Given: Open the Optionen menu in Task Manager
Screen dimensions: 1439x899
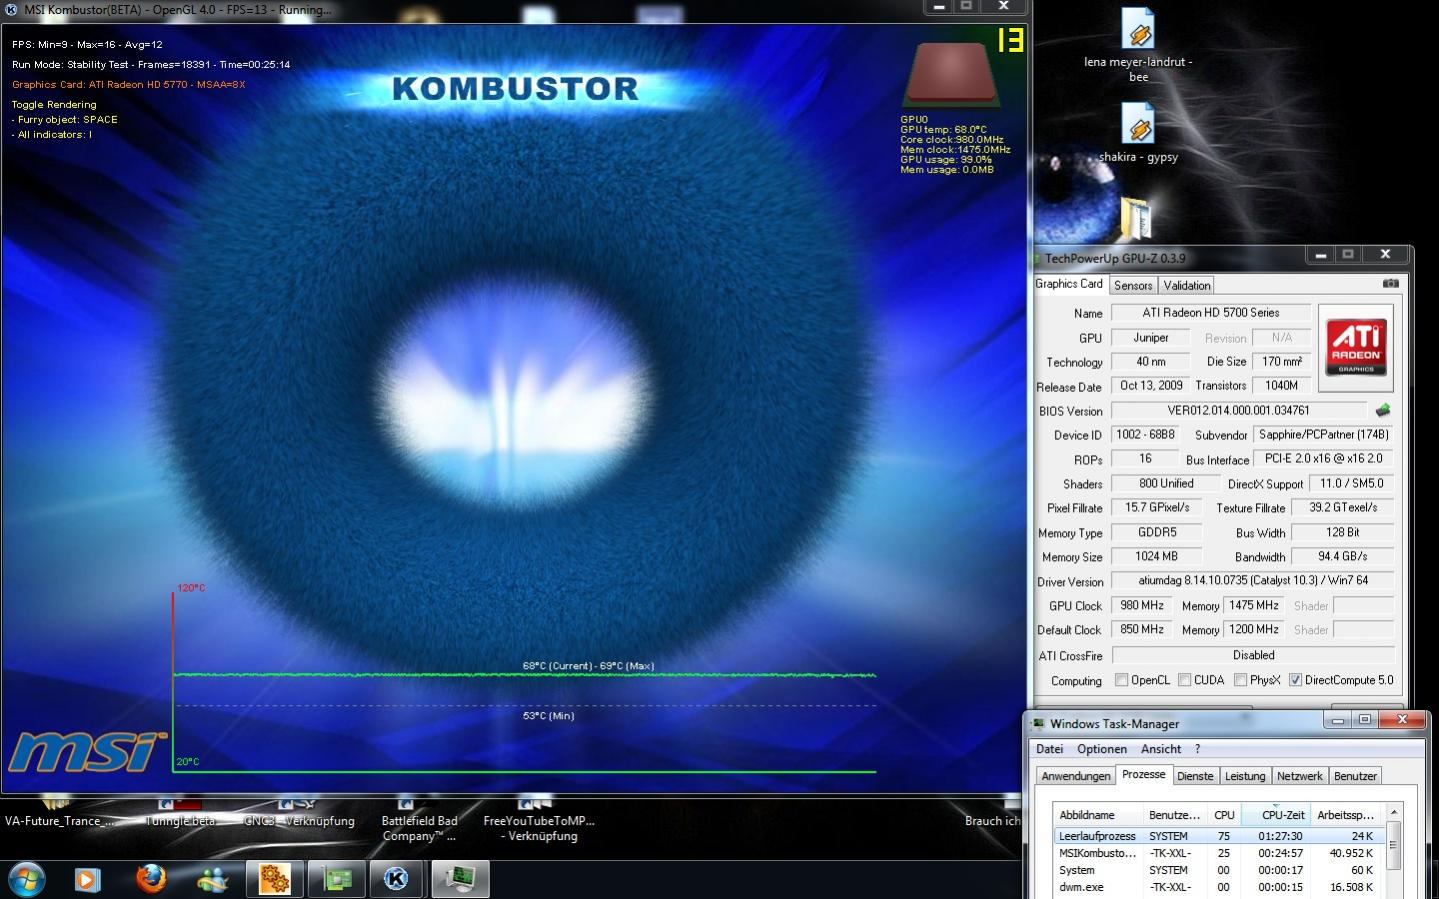Looking at the screenshot, I should click(x=1102, y=749).
